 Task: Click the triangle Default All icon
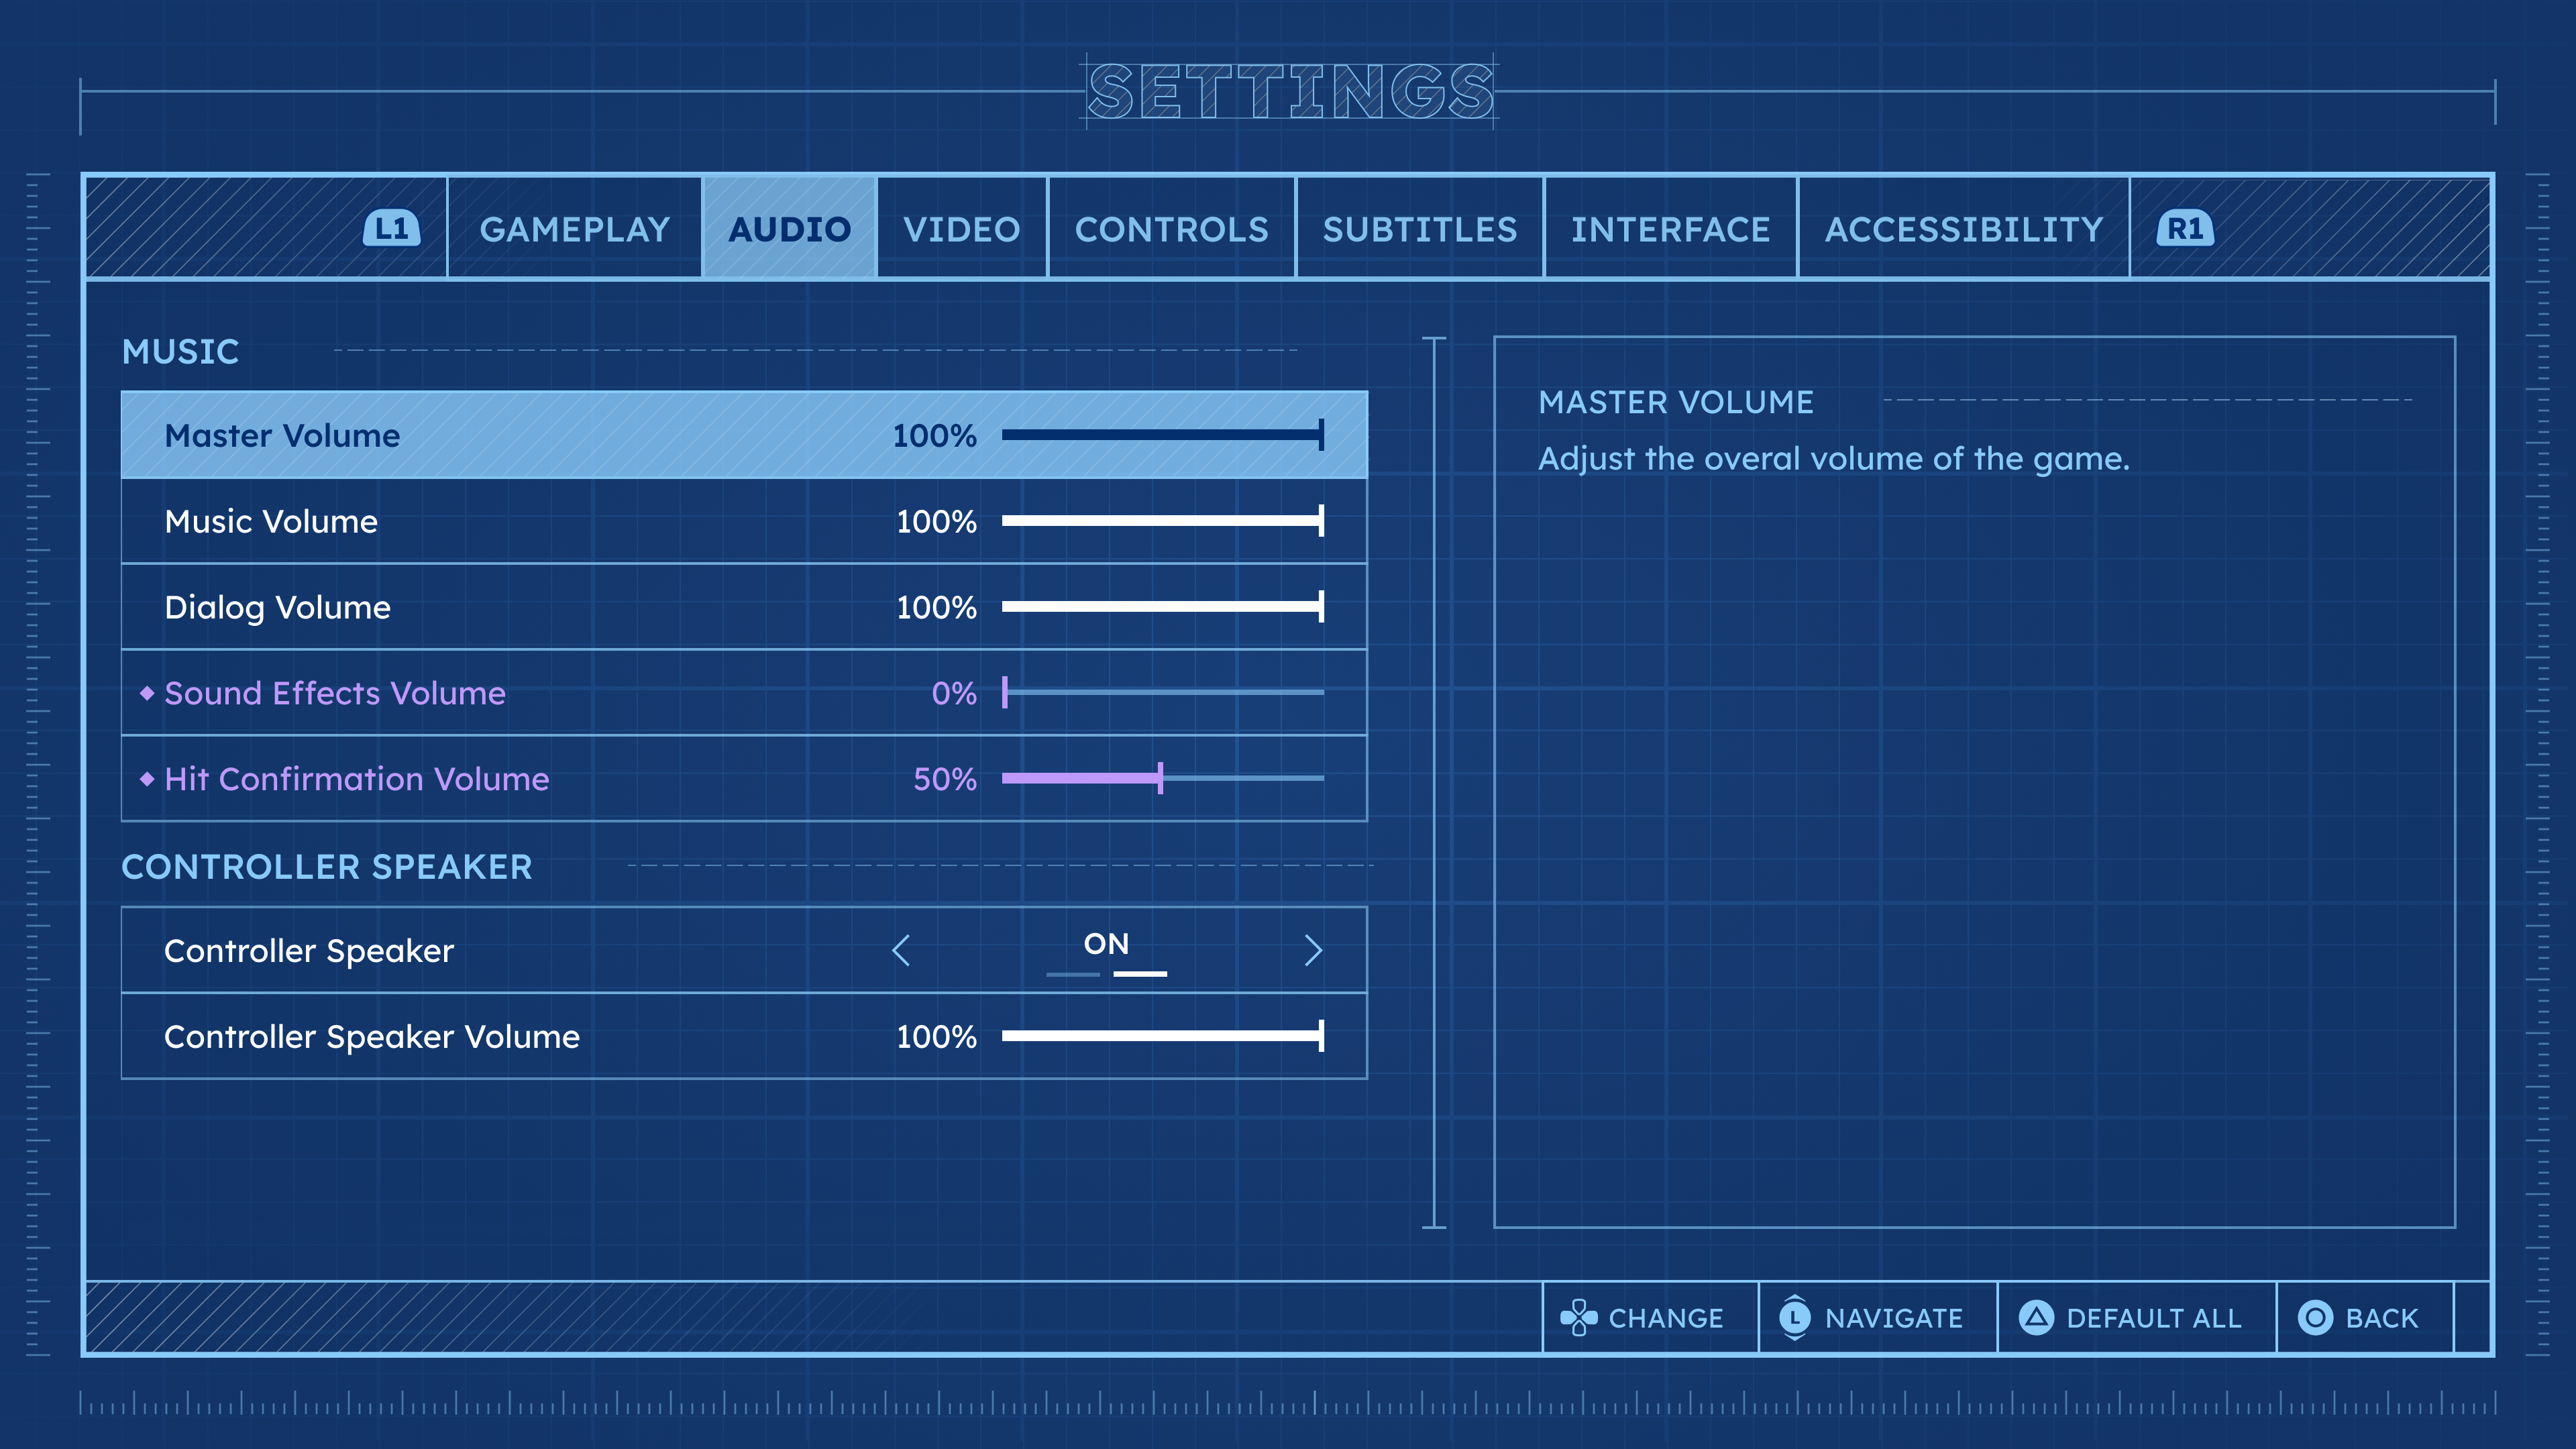coord(2036,1318)
